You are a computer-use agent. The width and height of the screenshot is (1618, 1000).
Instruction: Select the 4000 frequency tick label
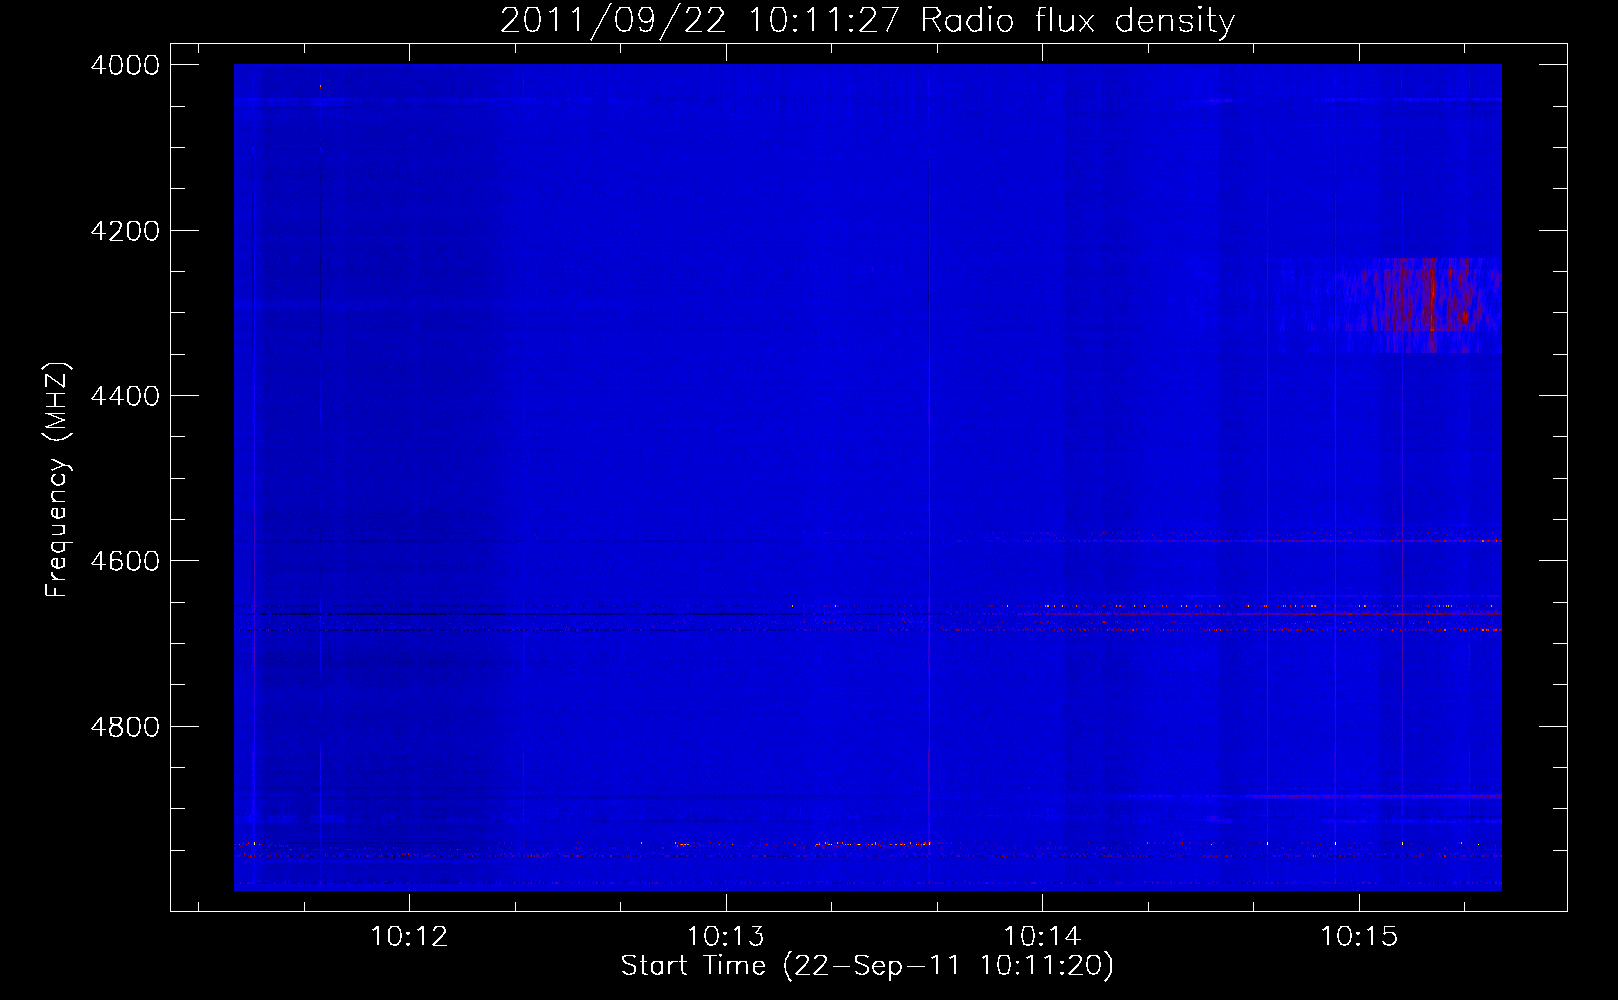pyautogui.click(x=124, y=65)
